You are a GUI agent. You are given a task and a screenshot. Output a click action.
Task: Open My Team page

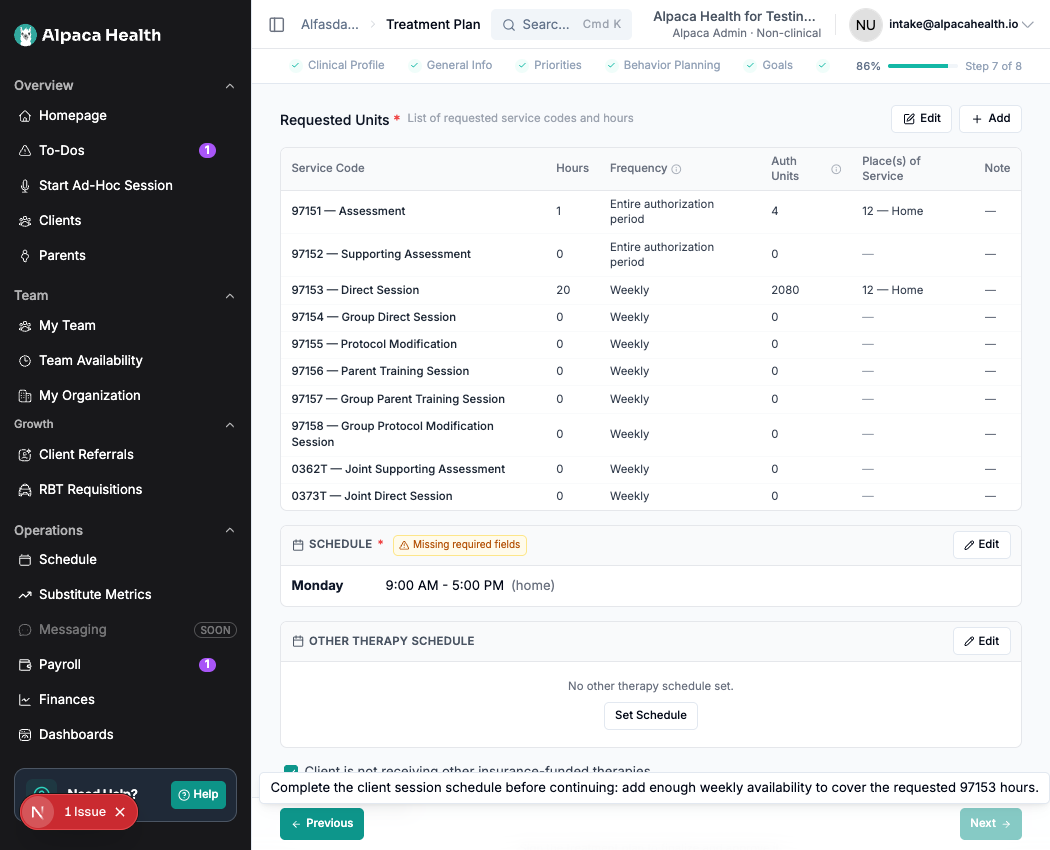(67, 326)
